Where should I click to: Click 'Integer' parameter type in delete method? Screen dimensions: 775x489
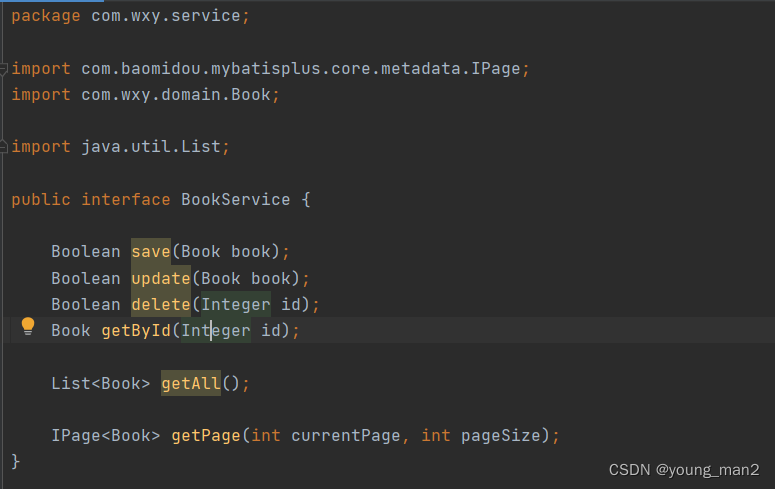coord(236,305)
